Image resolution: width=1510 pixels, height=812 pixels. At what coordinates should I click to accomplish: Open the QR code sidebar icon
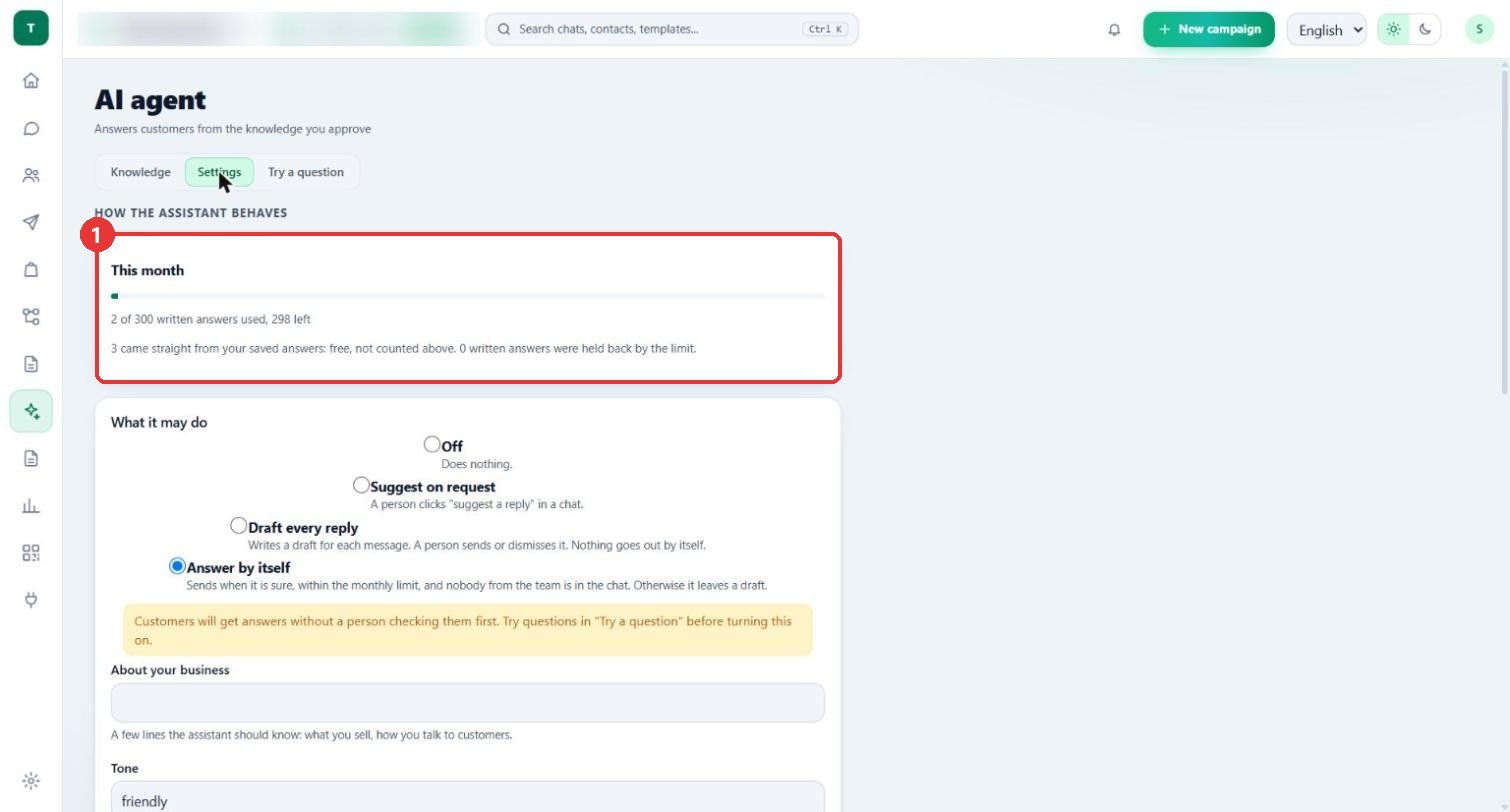(x=31, y=553)
